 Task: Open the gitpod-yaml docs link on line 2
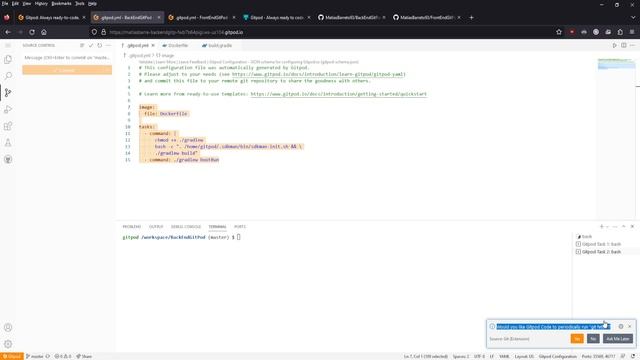tap(318, 74)
